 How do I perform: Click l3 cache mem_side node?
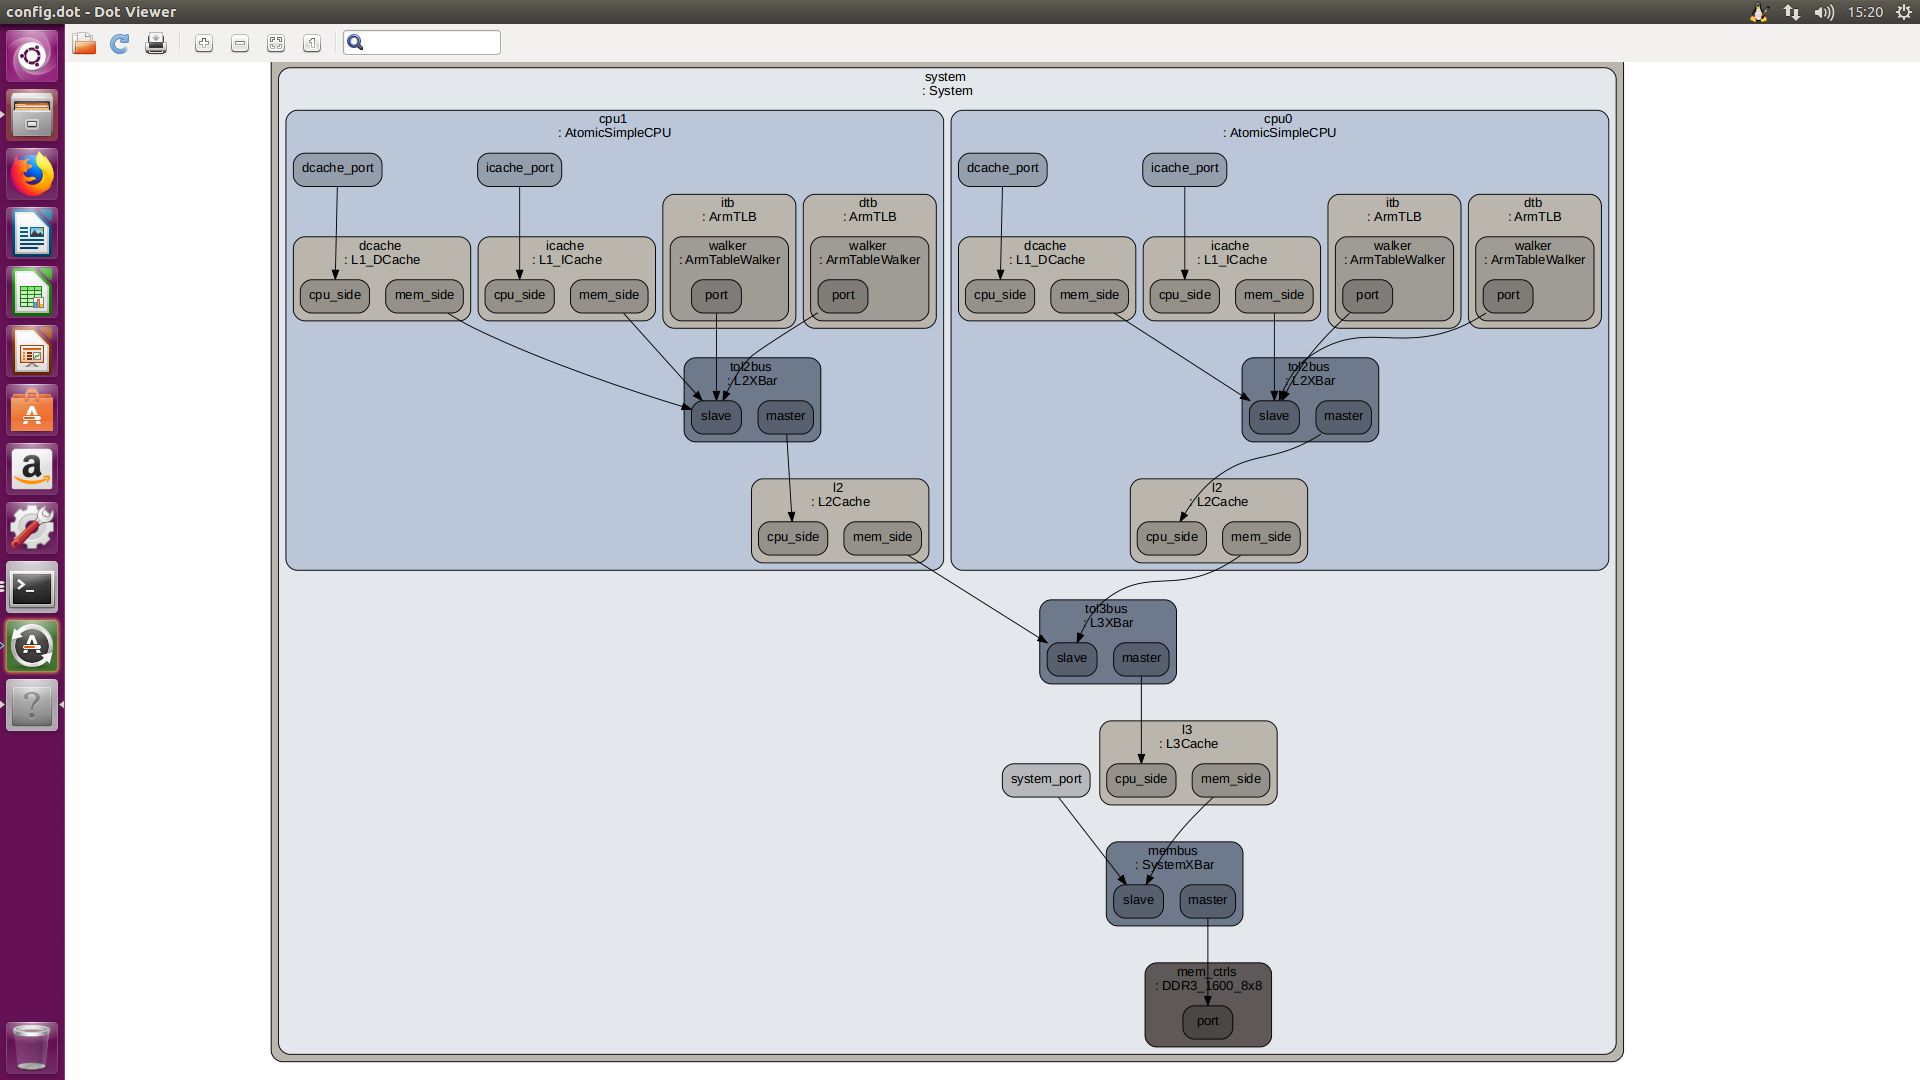[x=1230, y=779]
